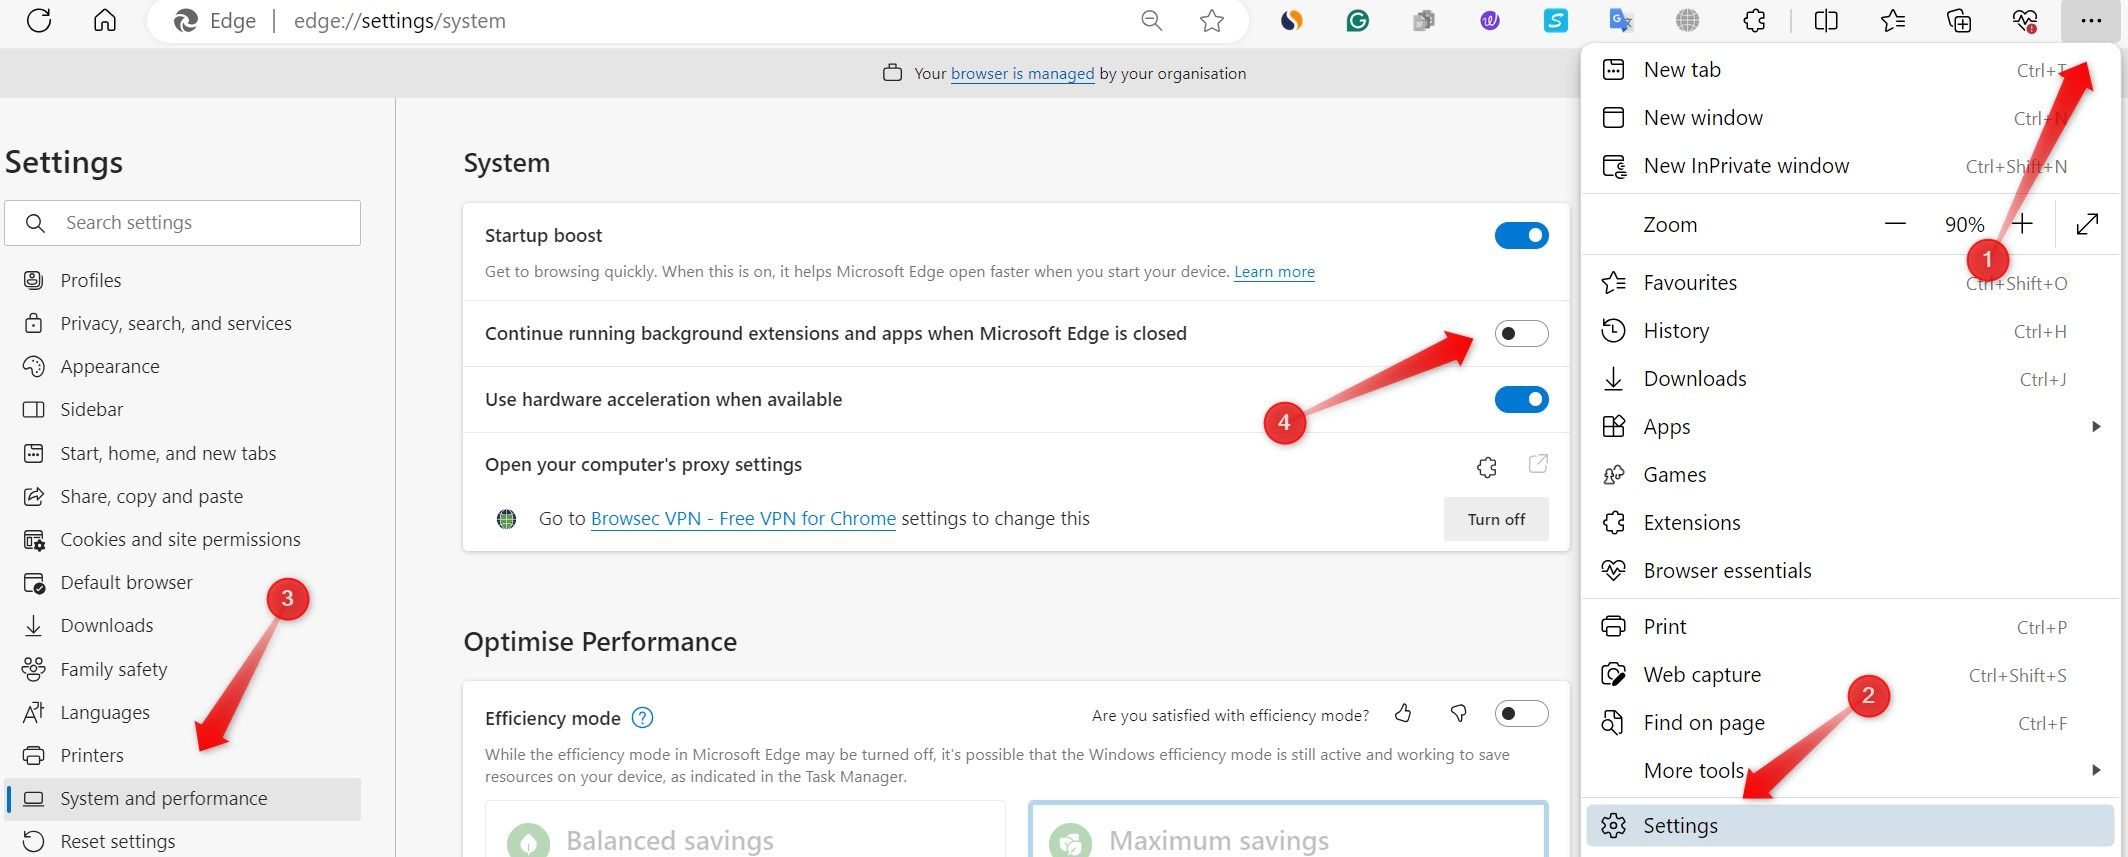This screenshot has width=2128, height=857.
Task: Open proxy settings external link icon
Action: tap(1539, 464)
